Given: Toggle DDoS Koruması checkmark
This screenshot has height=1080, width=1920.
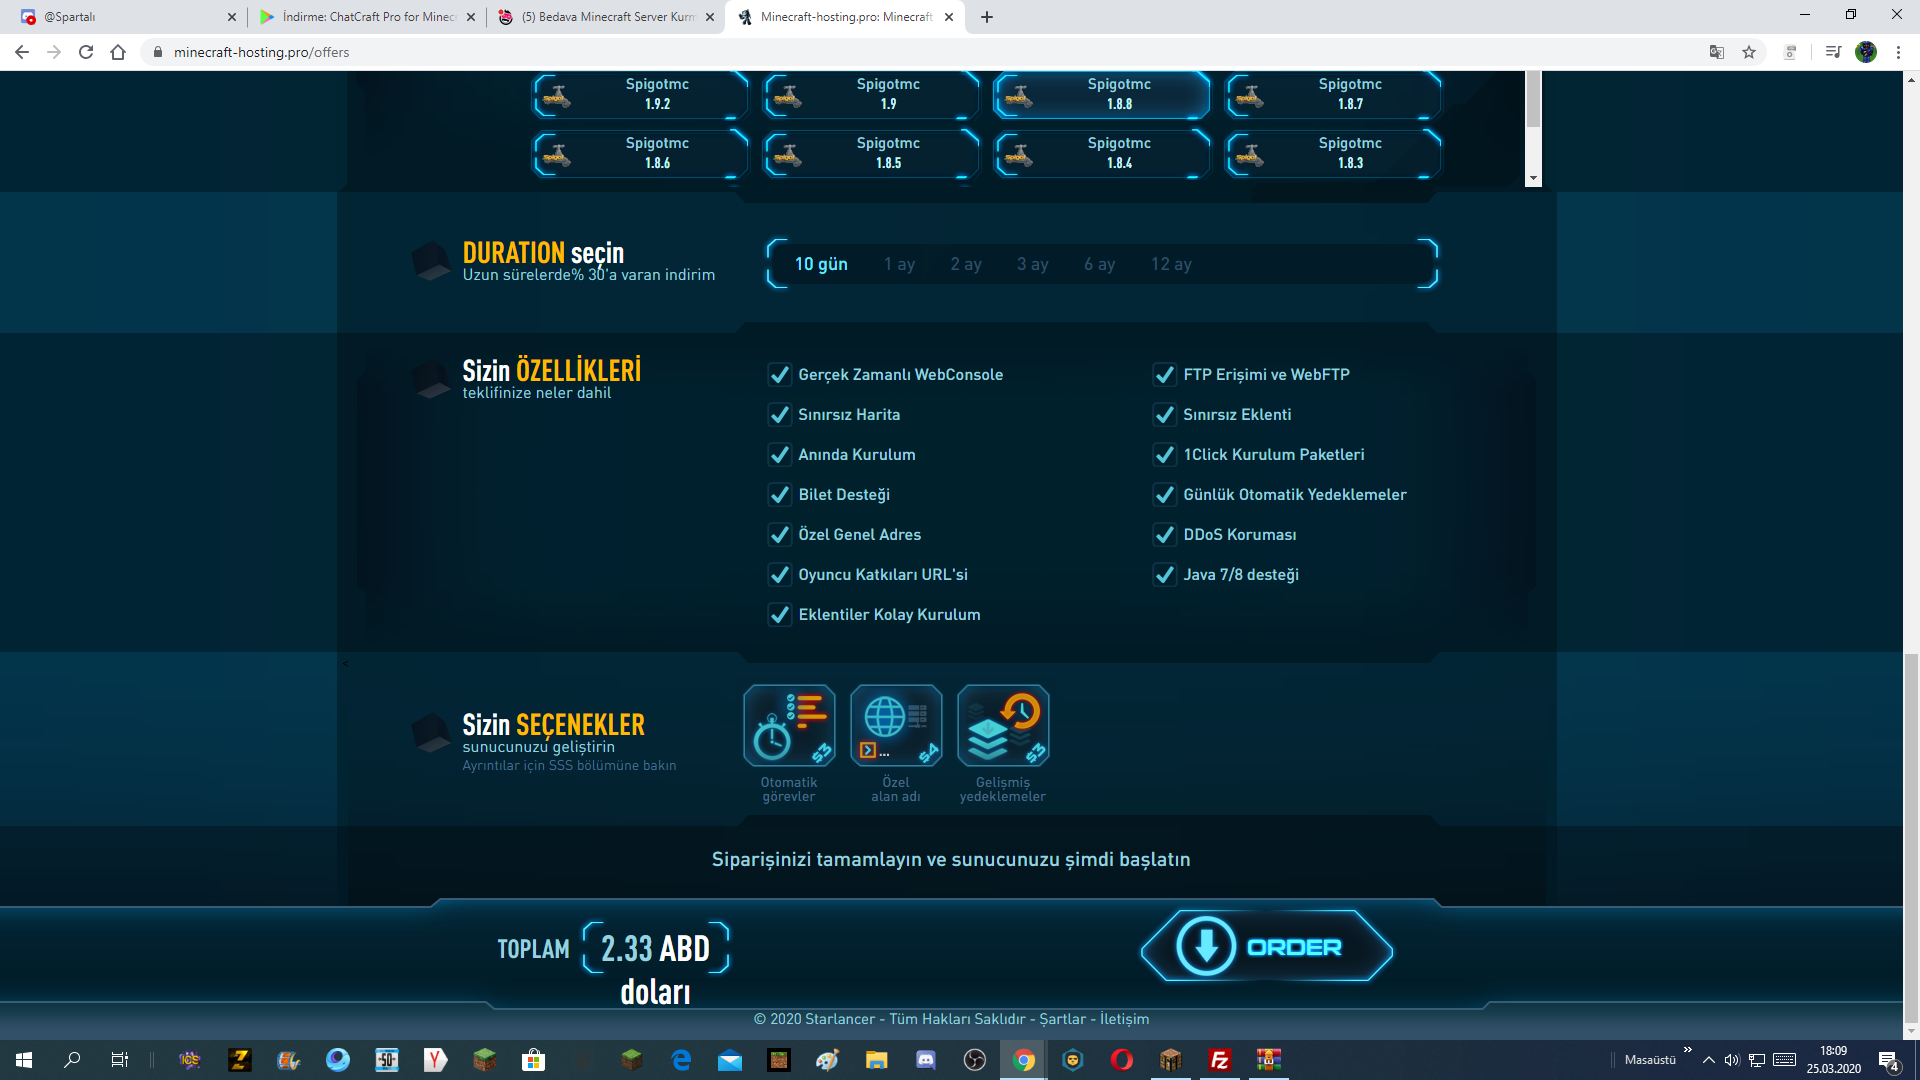Looking at the screenshot, I should [x=1165, y=535].
